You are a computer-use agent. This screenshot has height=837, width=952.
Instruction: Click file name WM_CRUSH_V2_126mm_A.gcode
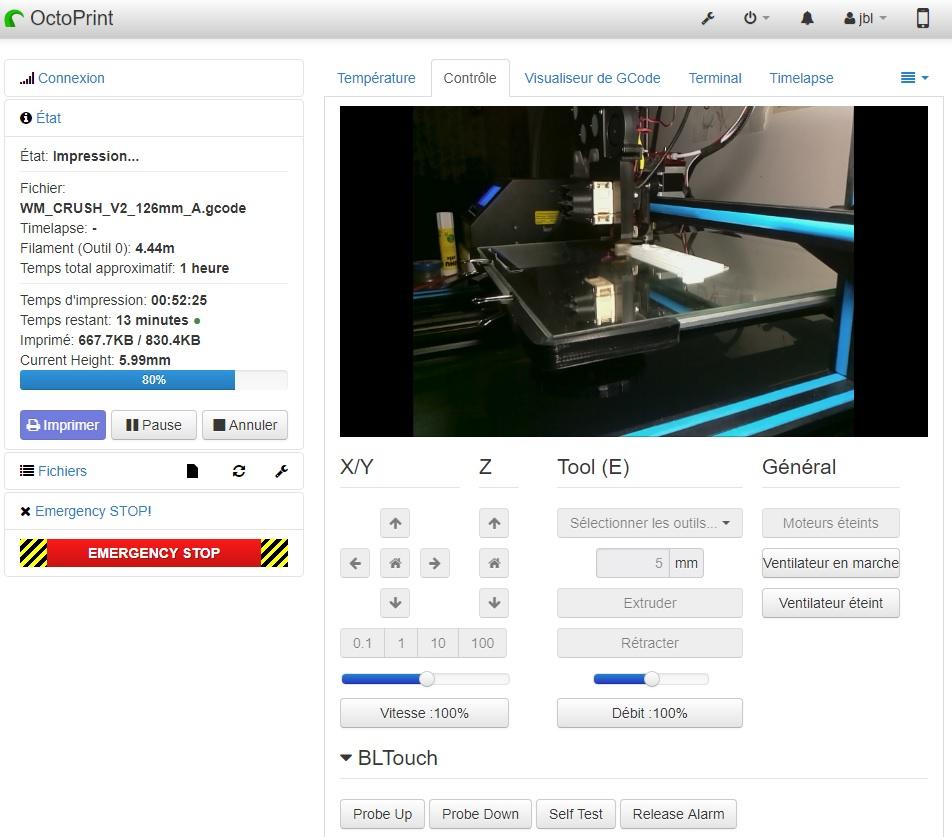pos(133,208)
